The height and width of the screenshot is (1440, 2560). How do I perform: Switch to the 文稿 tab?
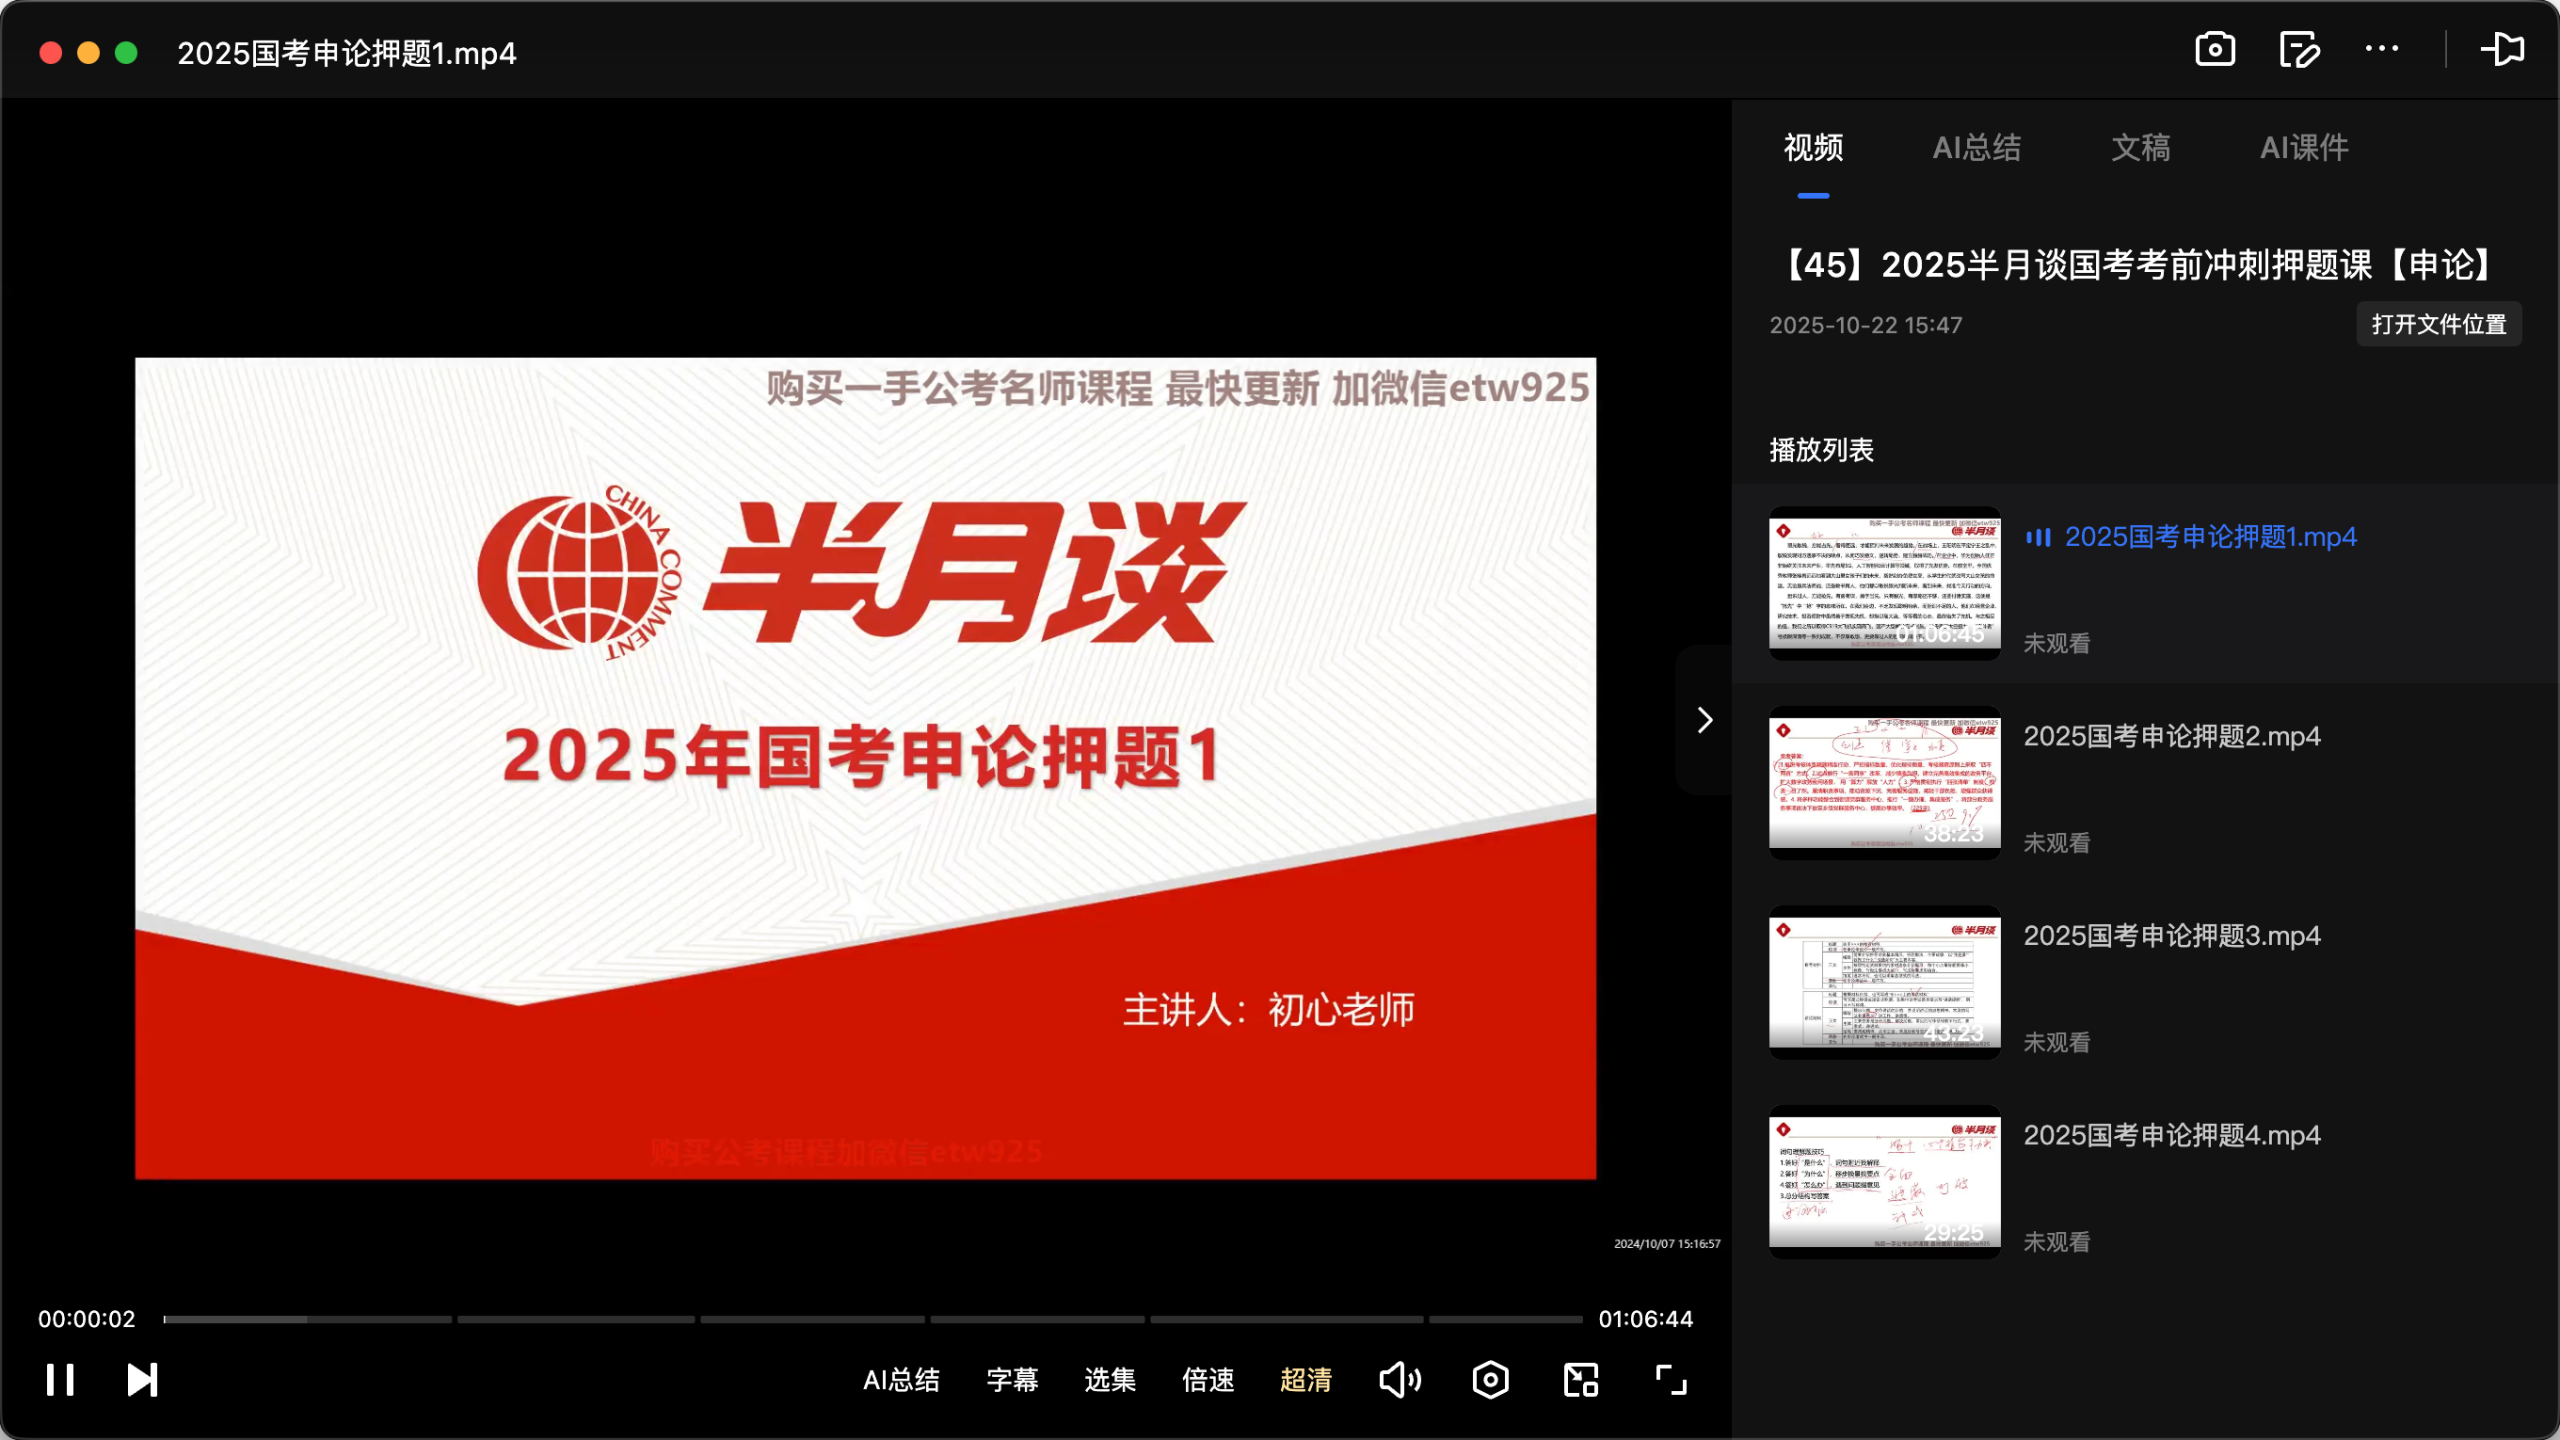pos(2140,148)
